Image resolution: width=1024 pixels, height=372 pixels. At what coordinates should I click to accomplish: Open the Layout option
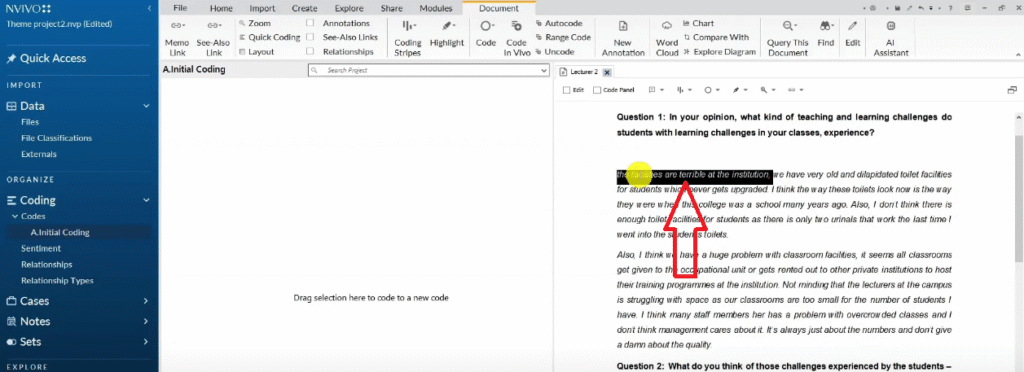pos(256,52)
